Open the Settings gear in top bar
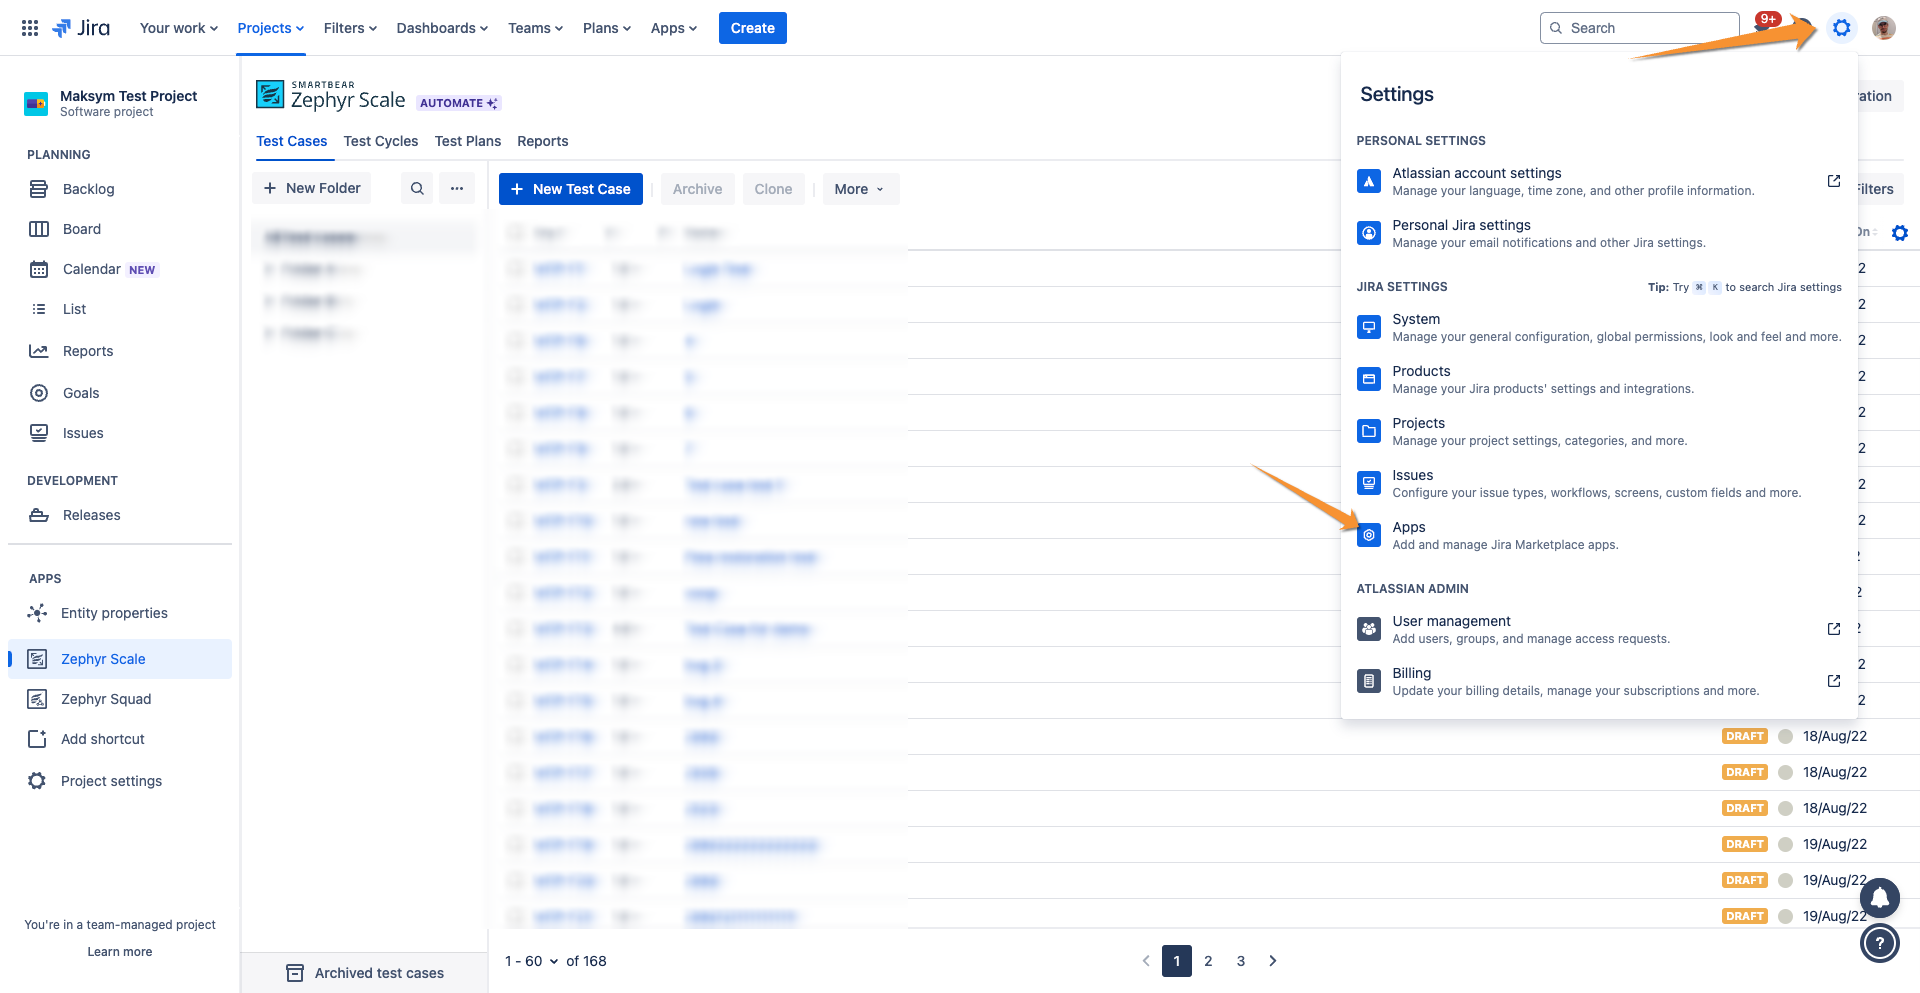Viewport: 1920px width, 993px height. click(1841, 28)
